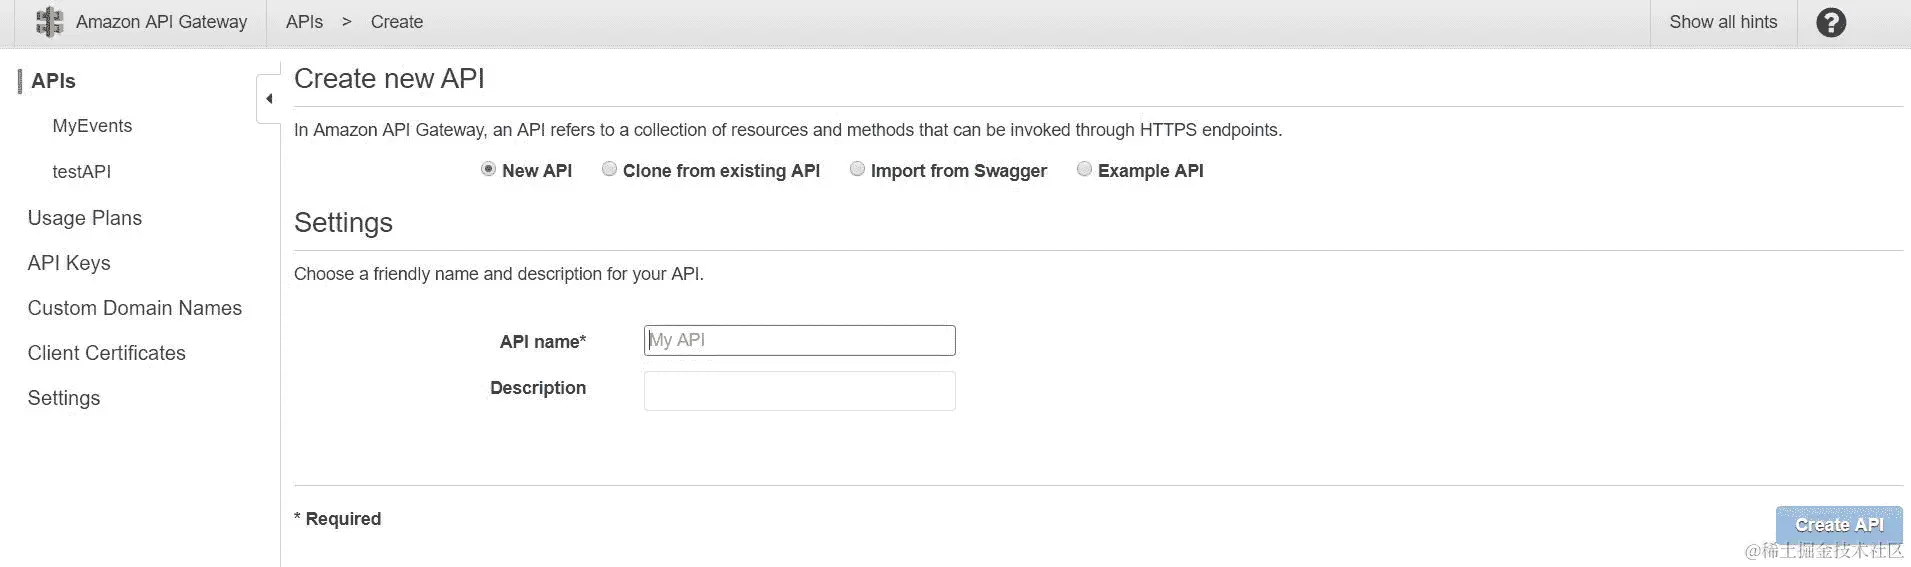This screenshot has height=567, width=1911.
Task: Click the Amazon API Gateway title link
Action: 161,22
